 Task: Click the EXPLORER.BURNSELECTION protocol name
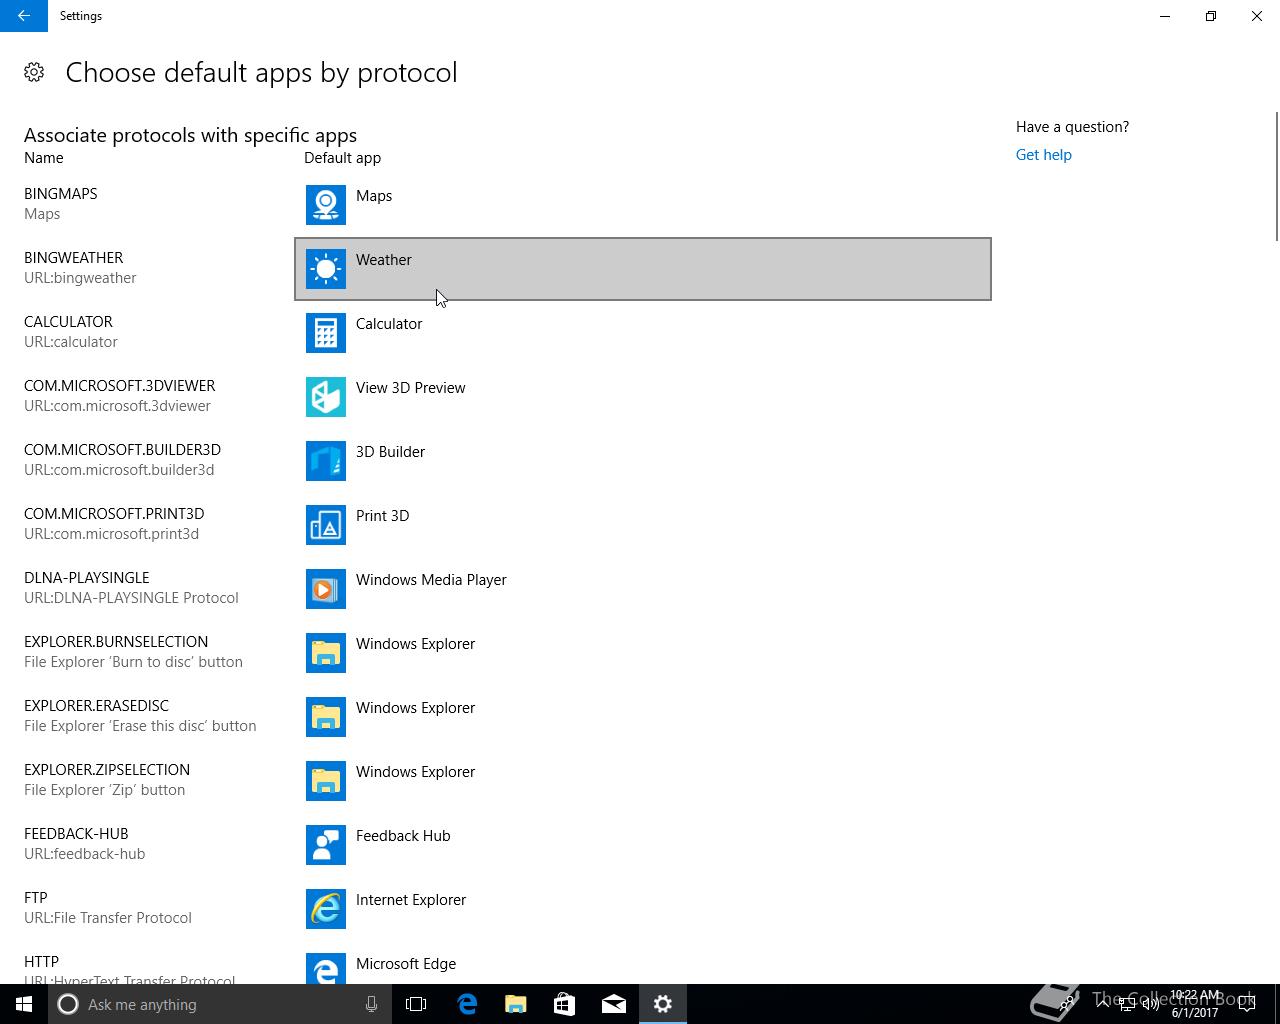[116, 642]
